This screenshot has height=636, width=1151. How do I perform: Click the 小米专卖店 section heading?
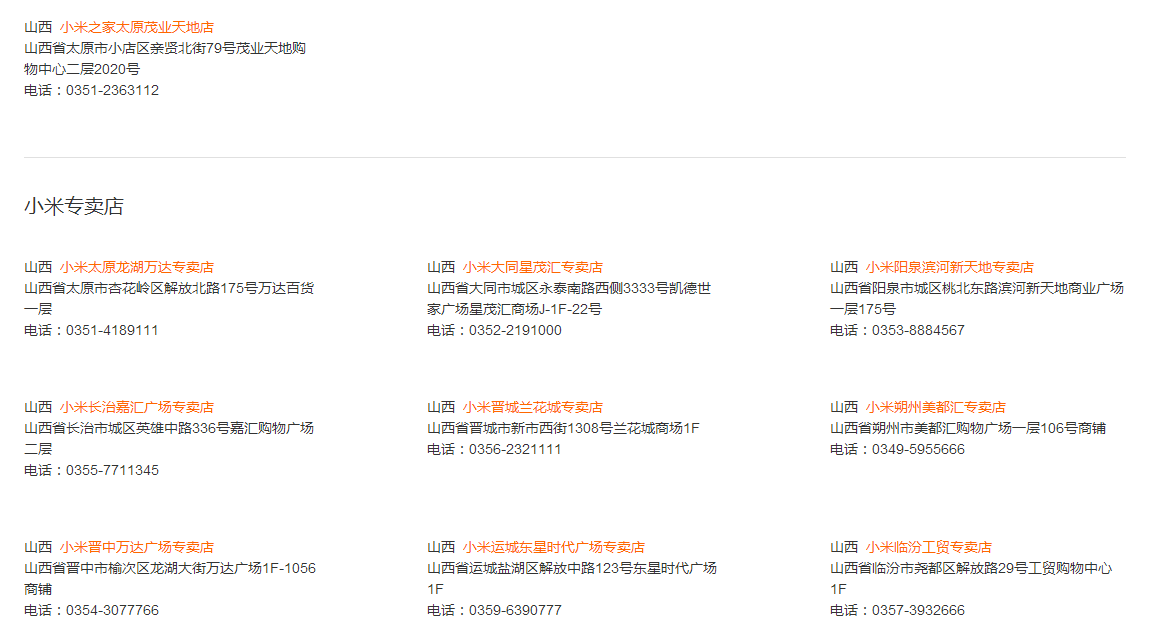tap(74, 207)
